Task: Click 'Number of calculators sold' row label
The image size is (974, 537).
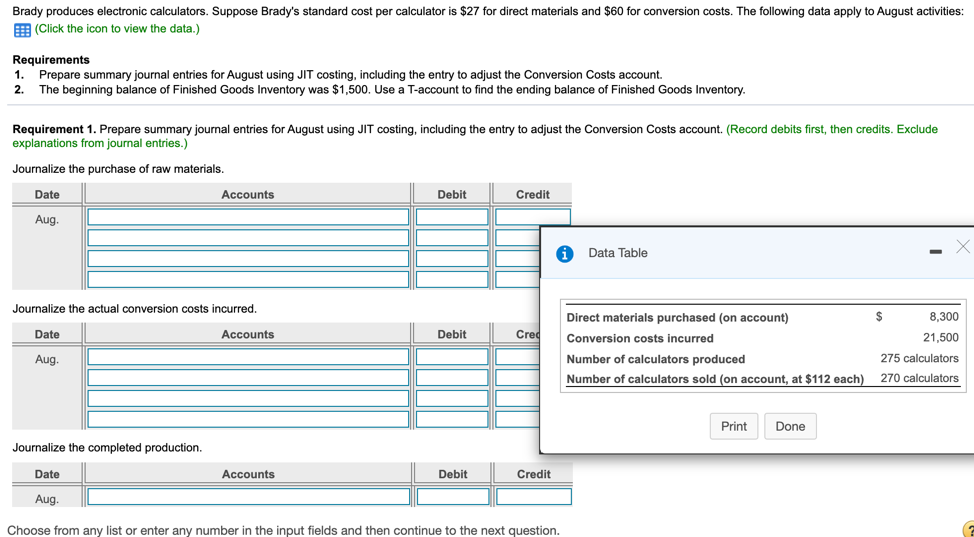Action: tap(715, 379)
